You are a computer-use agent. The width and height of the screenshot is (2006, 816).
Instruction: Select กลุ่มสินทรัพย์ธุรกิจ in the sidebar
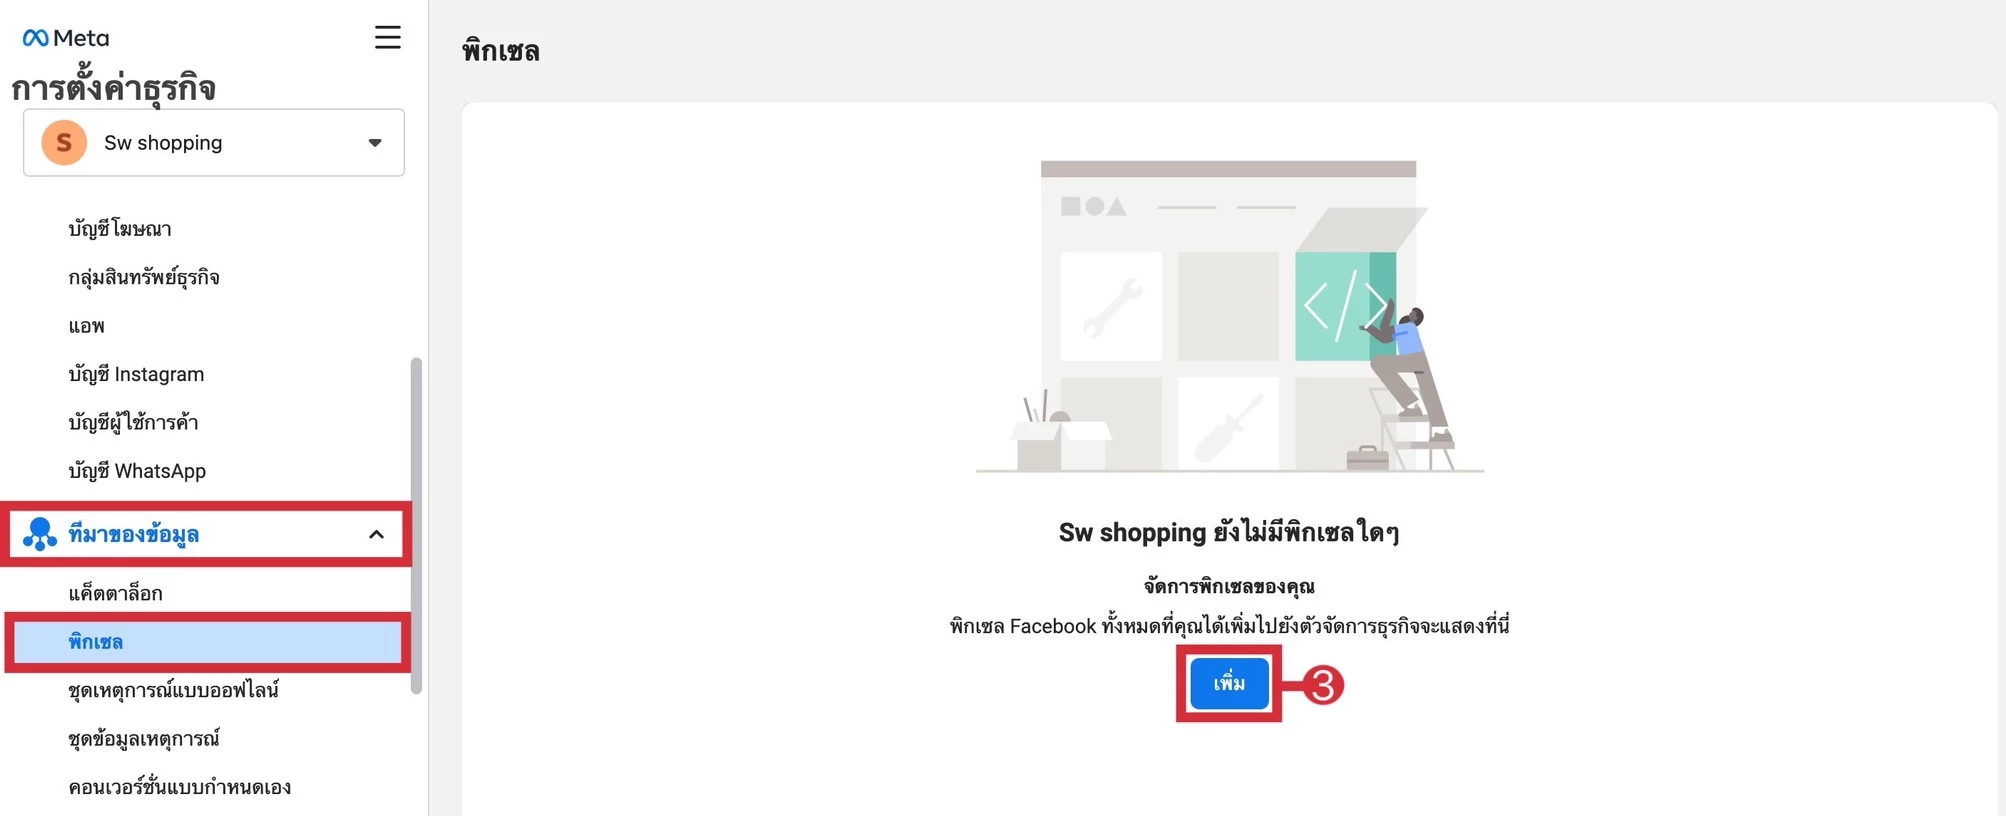(144, 277)
